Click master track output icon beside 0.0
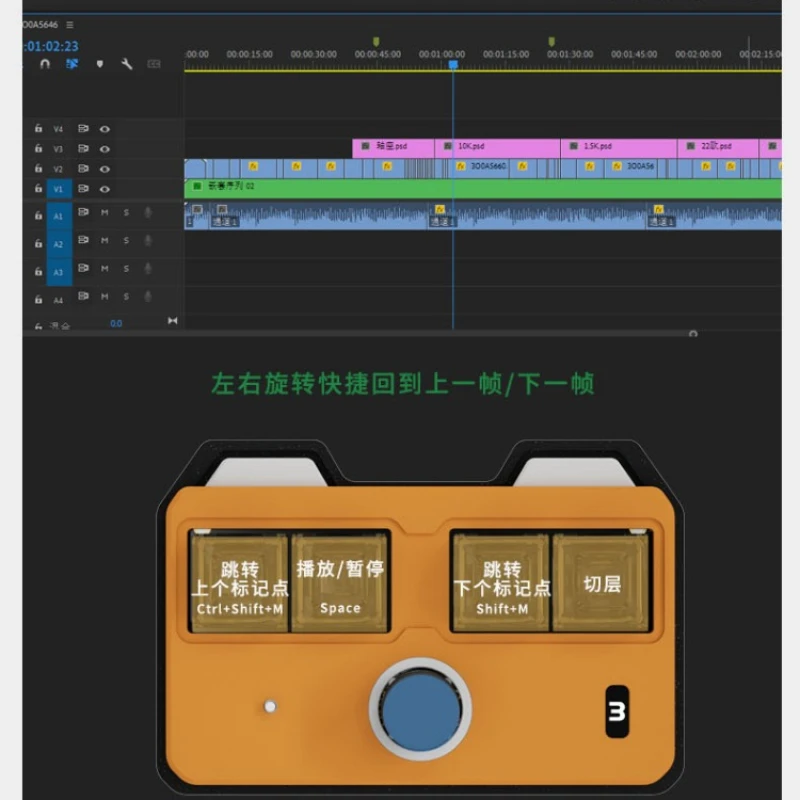 [172, 321]
